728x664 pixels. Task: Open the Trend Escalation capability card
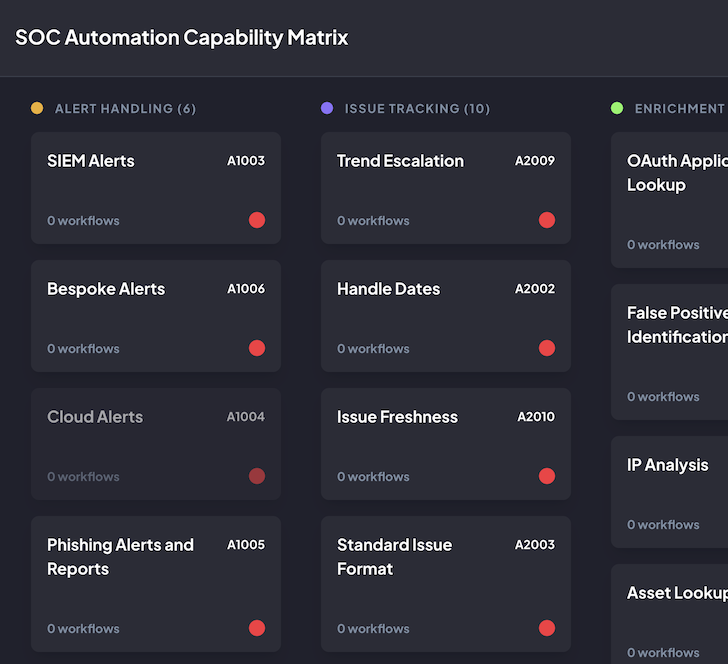coord(446,188)
